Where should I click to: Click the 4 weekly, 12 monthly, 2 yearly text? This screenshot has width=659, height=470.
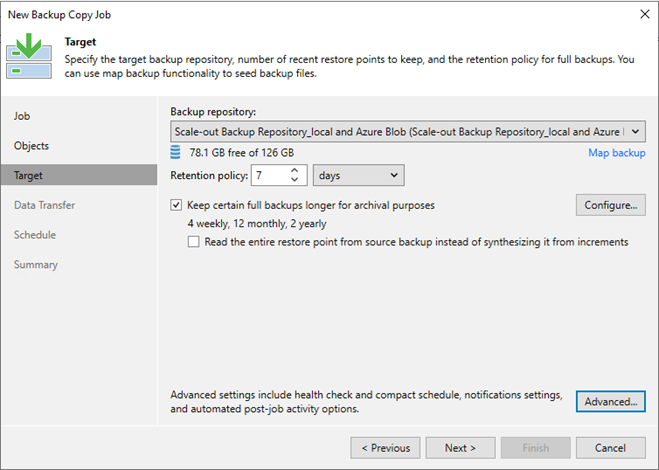pos(257,224)
